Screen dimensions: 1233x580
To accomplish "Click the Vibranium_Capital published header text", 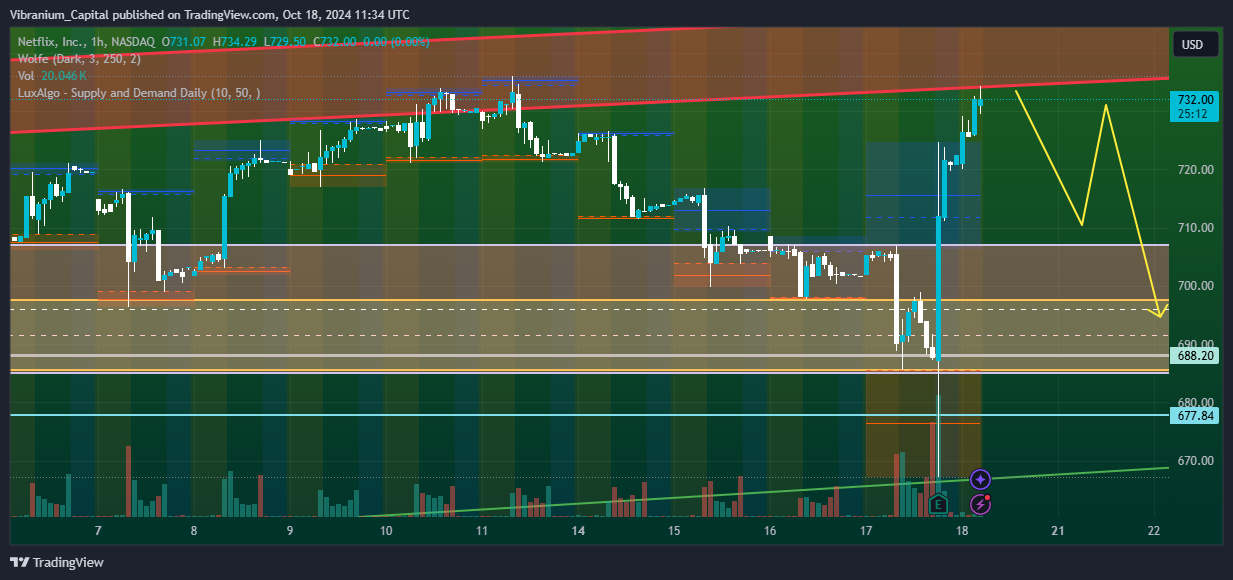I will pyautogui.click(x=210, y=15).
